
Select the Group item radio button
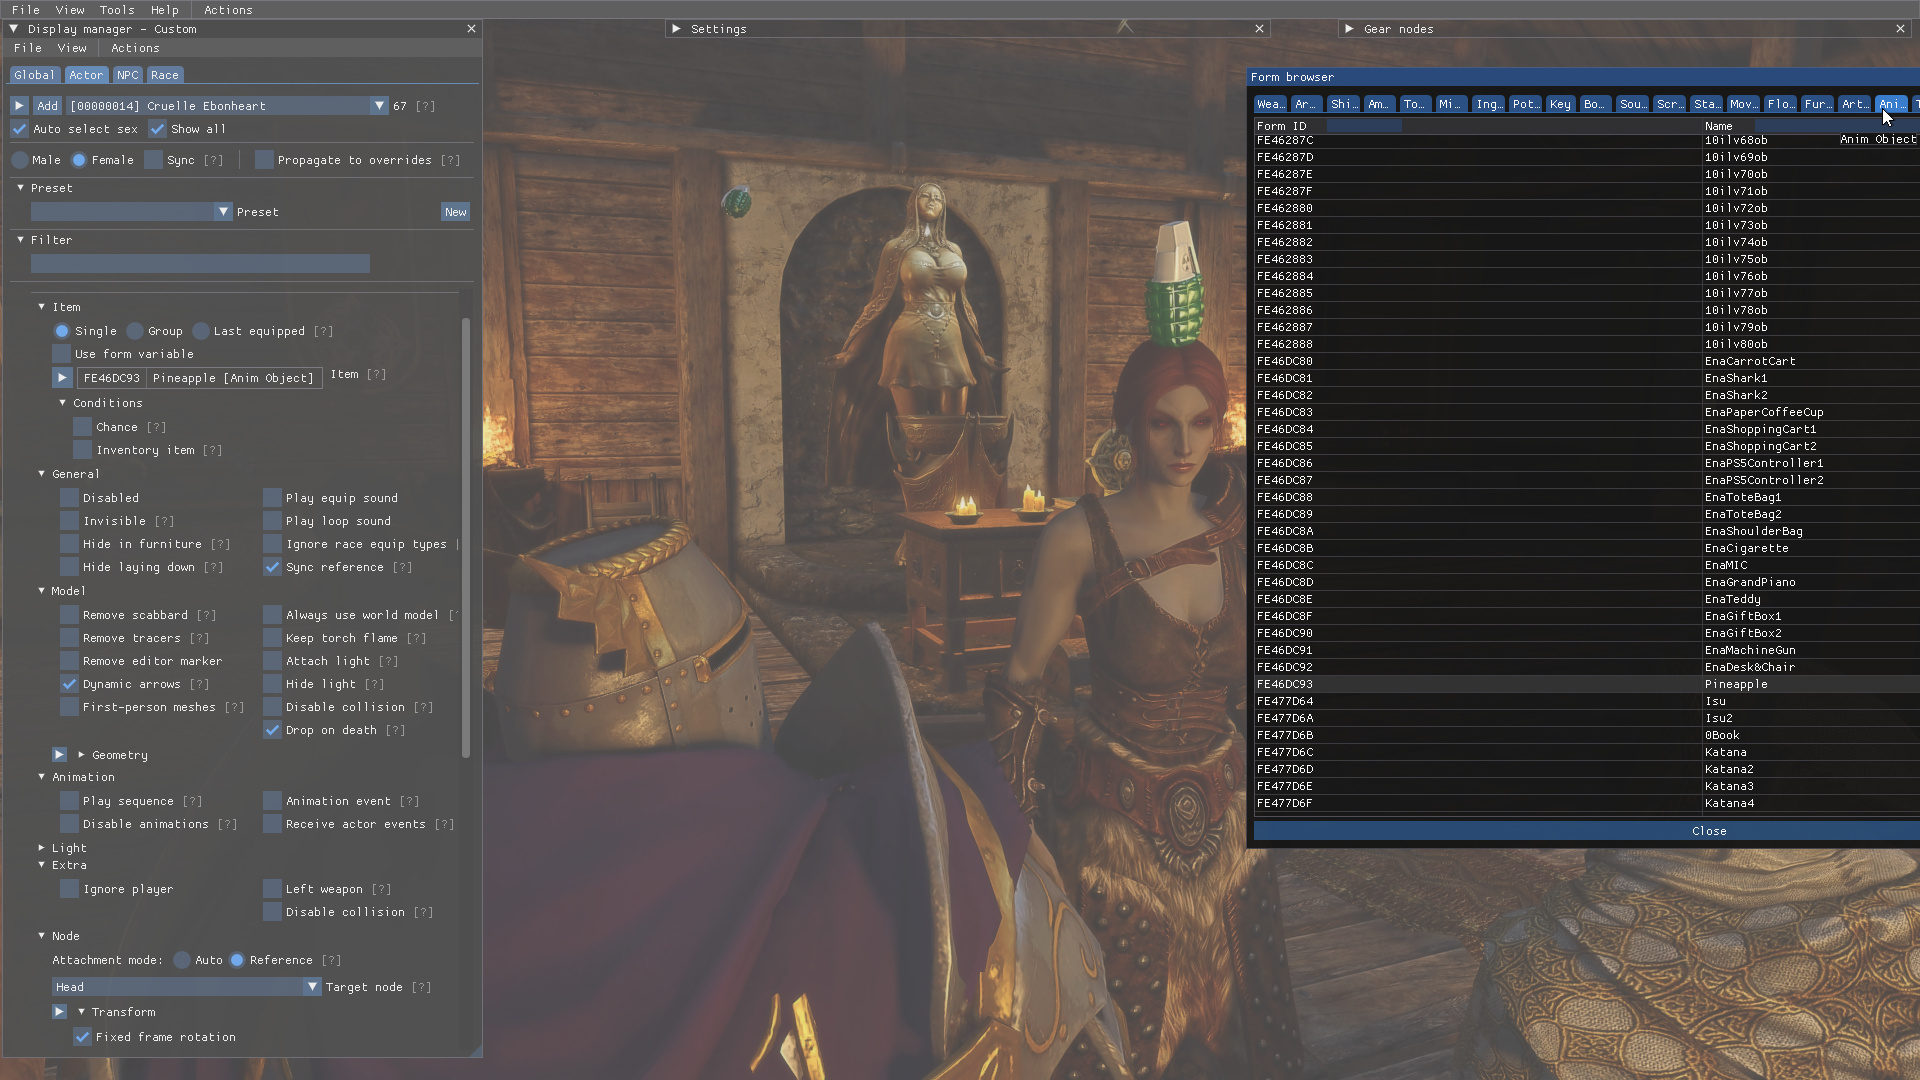[x=135, y=331]
